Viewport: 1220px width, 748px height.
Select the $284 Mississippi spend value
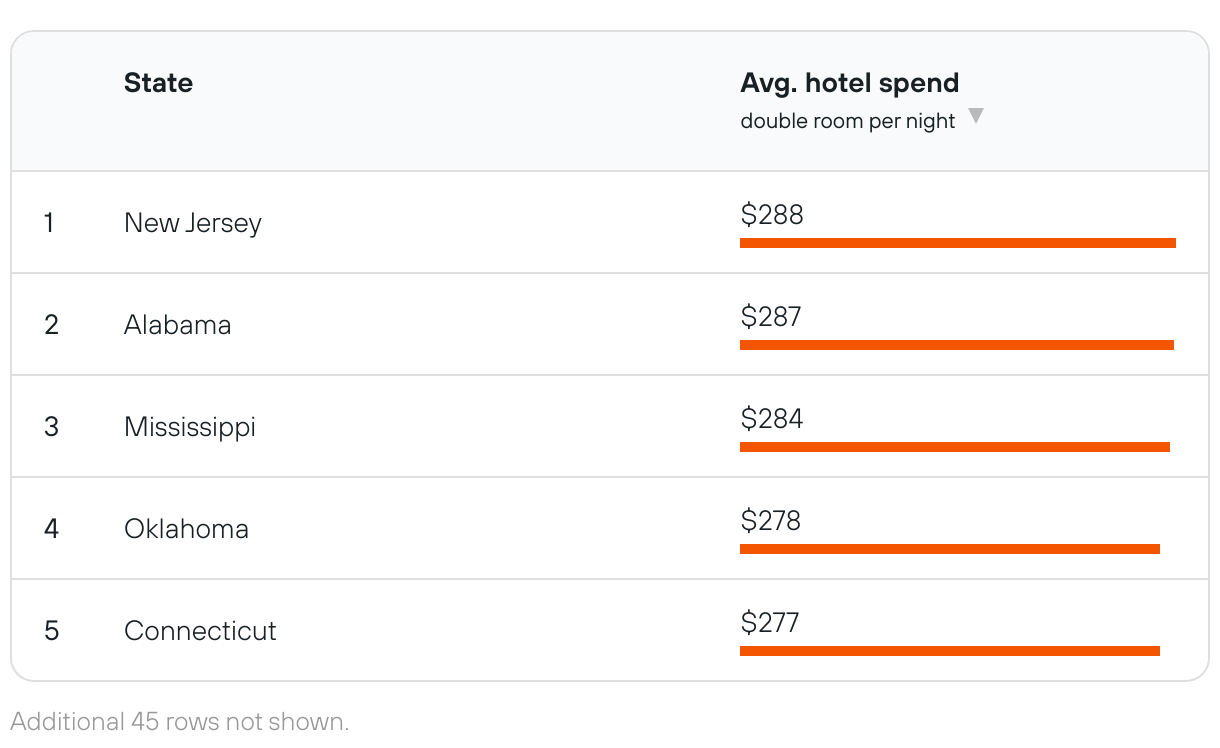pyautogui.click(x=771, y=419)
